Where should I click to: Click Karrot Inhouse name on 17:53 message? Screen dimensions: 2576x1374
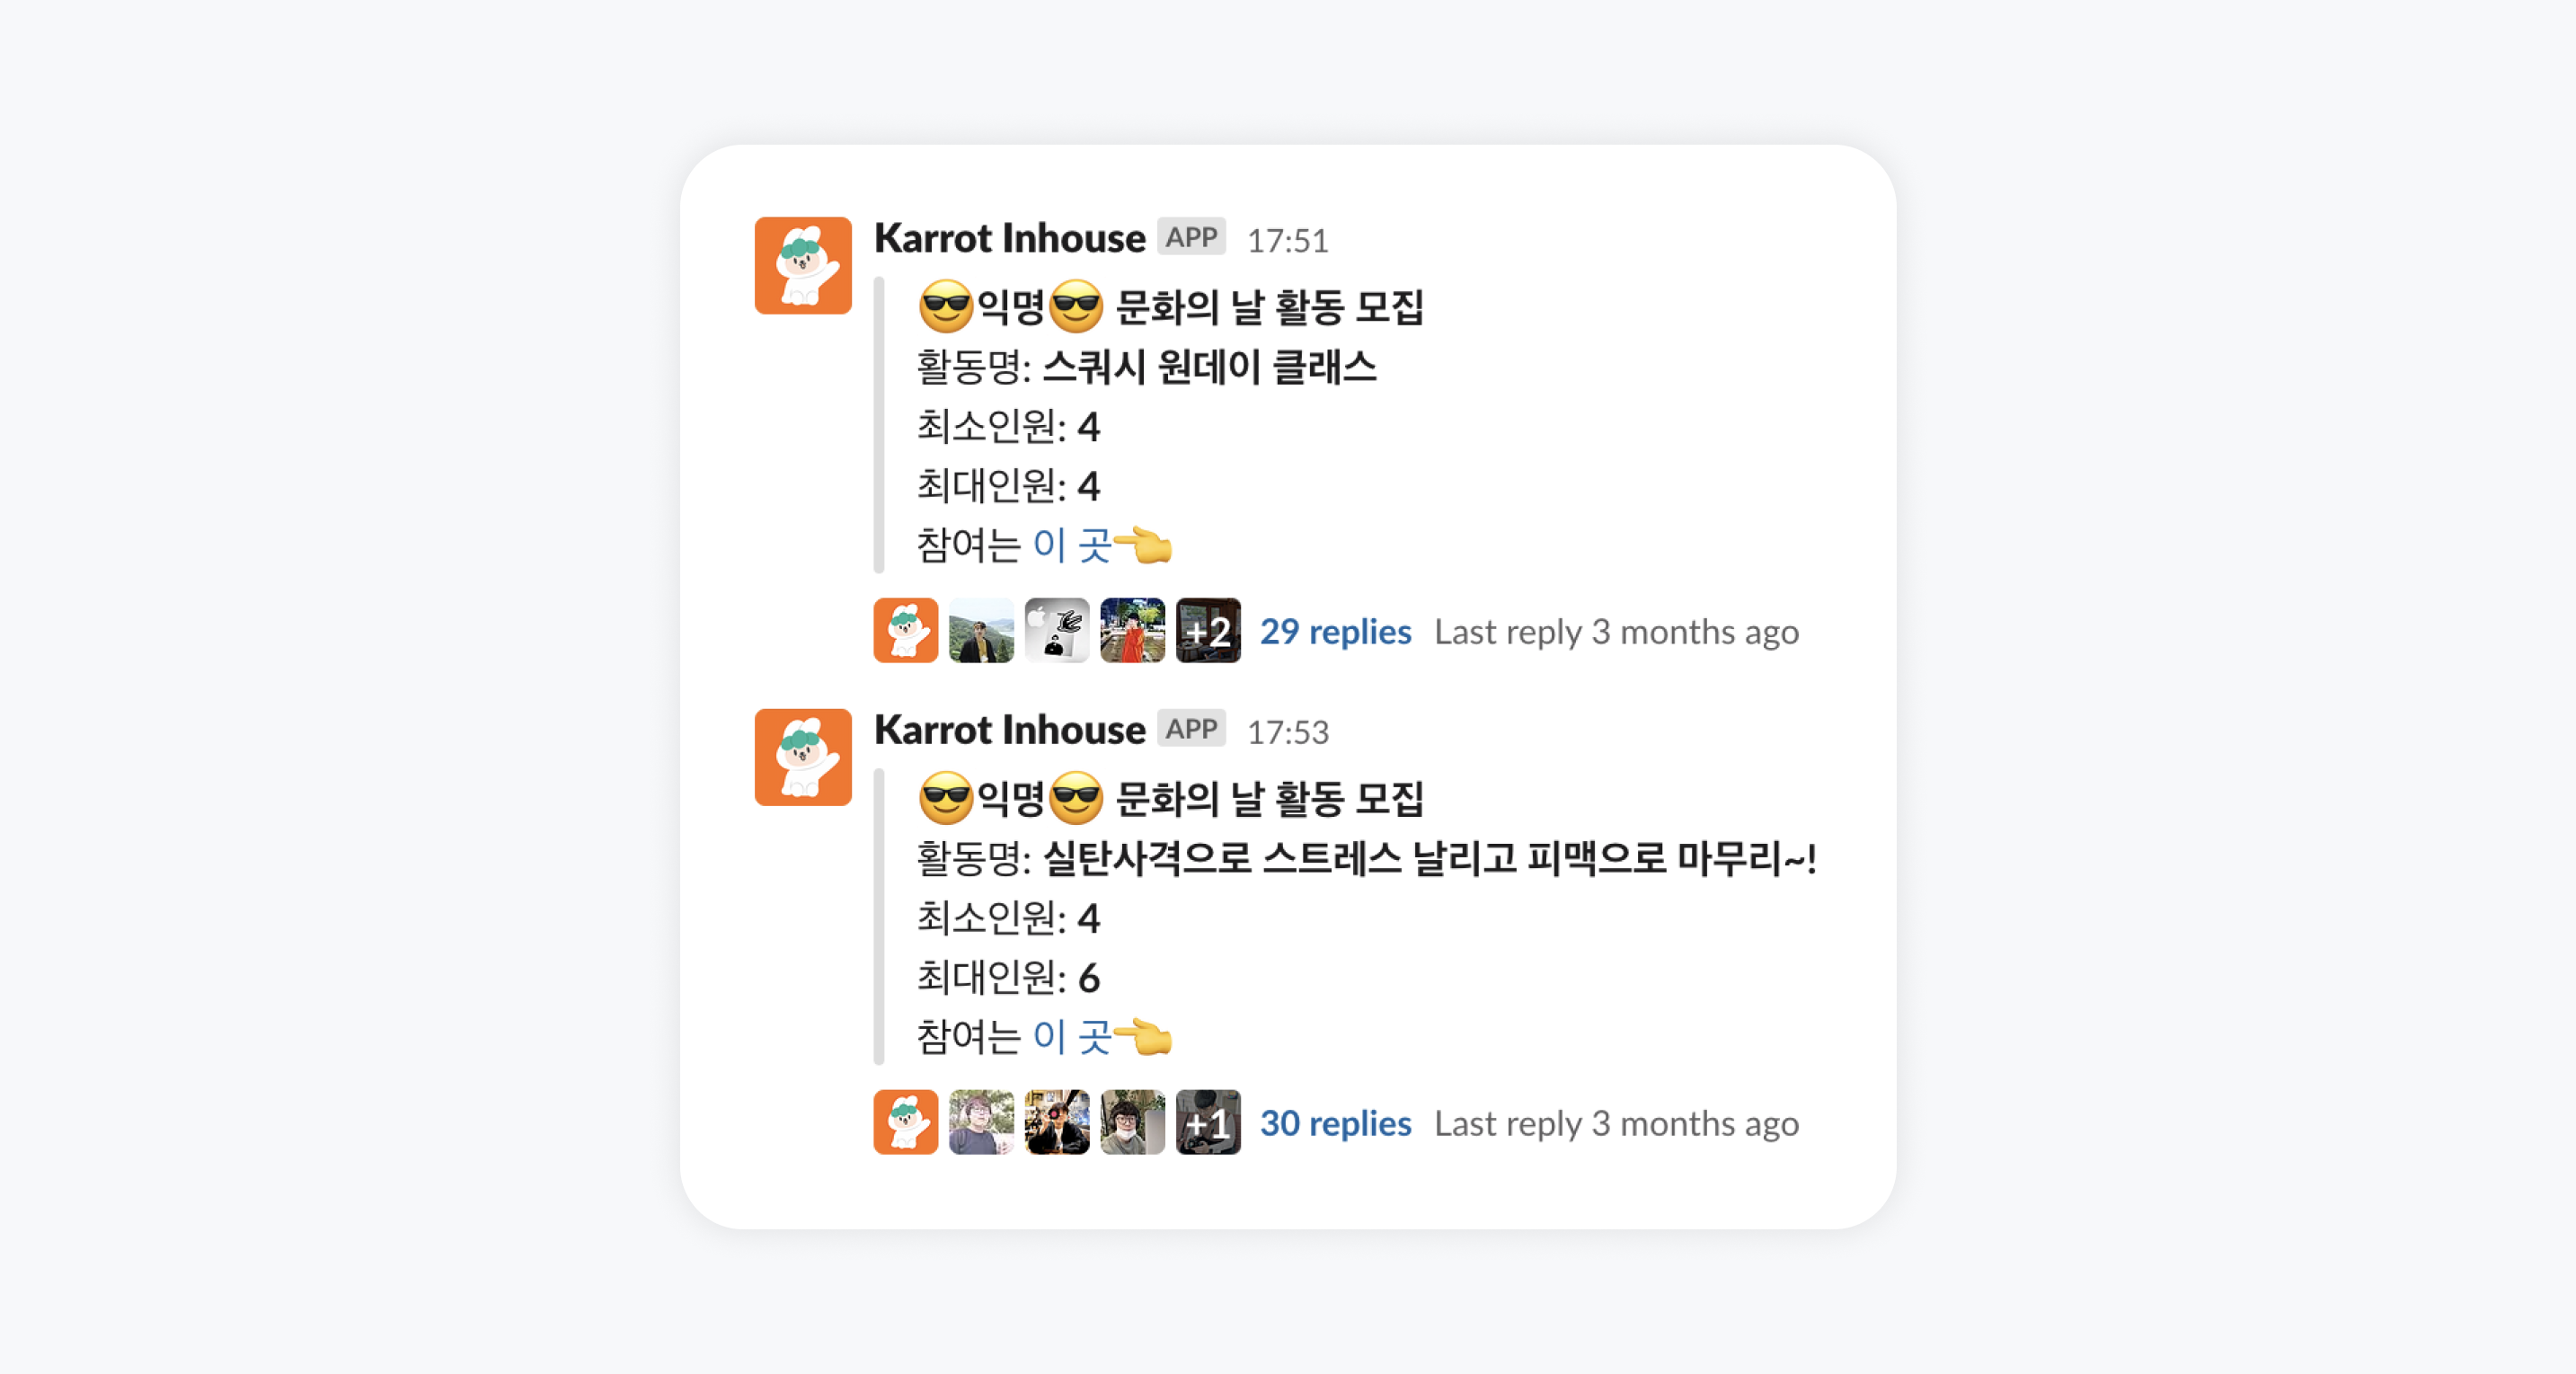click(1009, 730)
